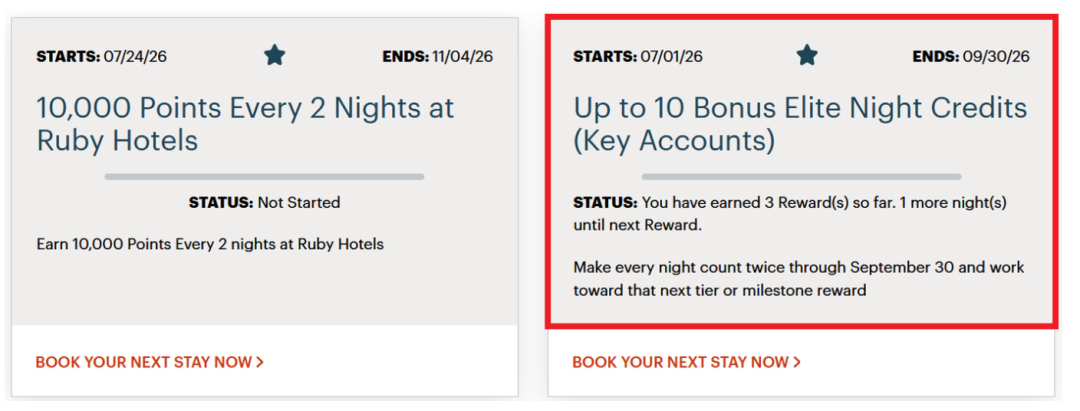Click the progress bar on Ruby Hotels card
Image resolution: width=1080 pixels, height=411 pixels.
click(x=264, y=177)
